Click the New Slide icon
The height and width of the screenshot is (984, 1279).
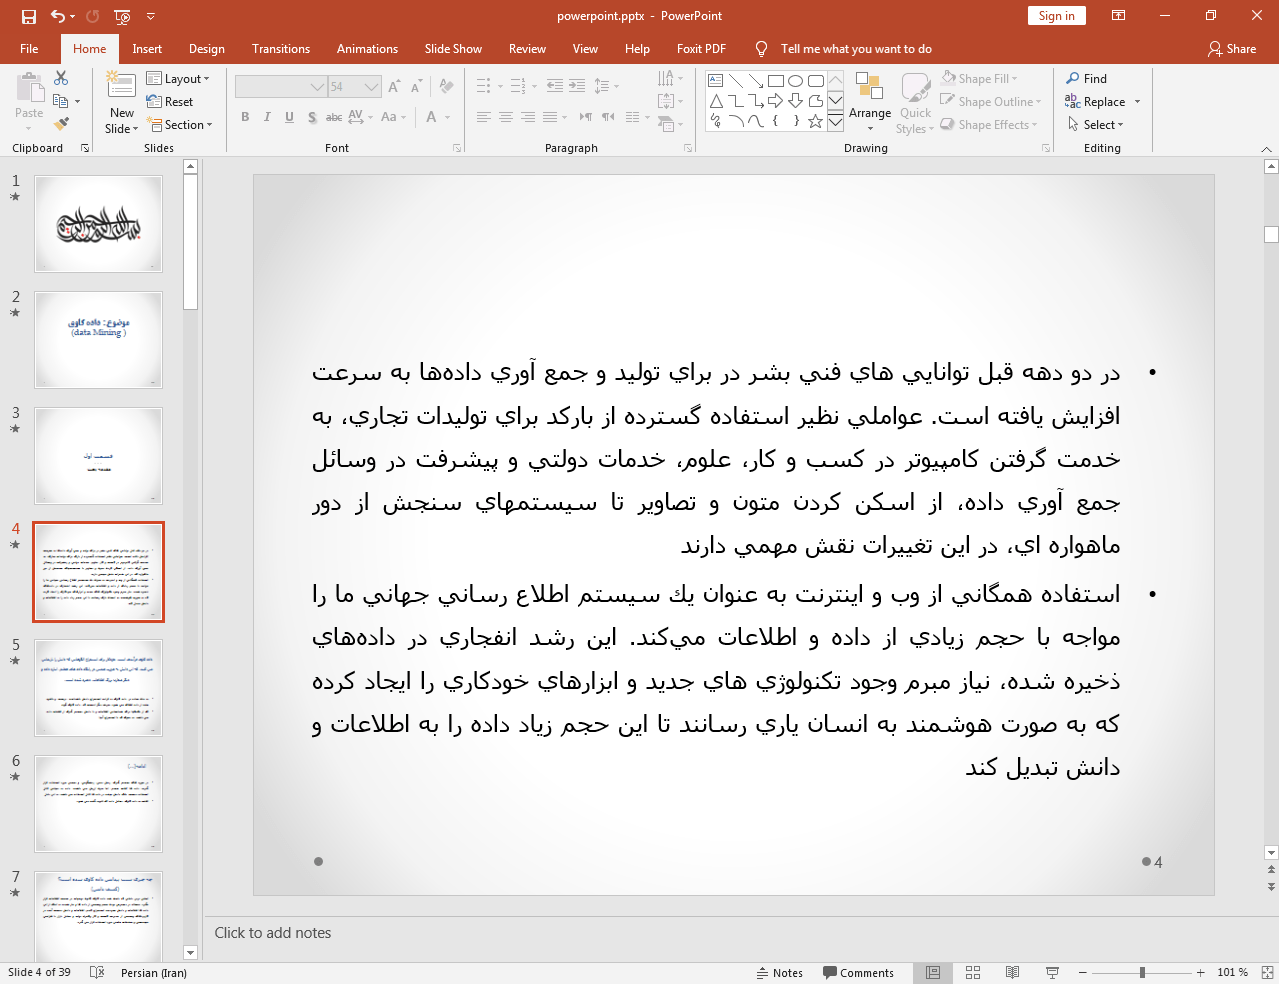121,86
